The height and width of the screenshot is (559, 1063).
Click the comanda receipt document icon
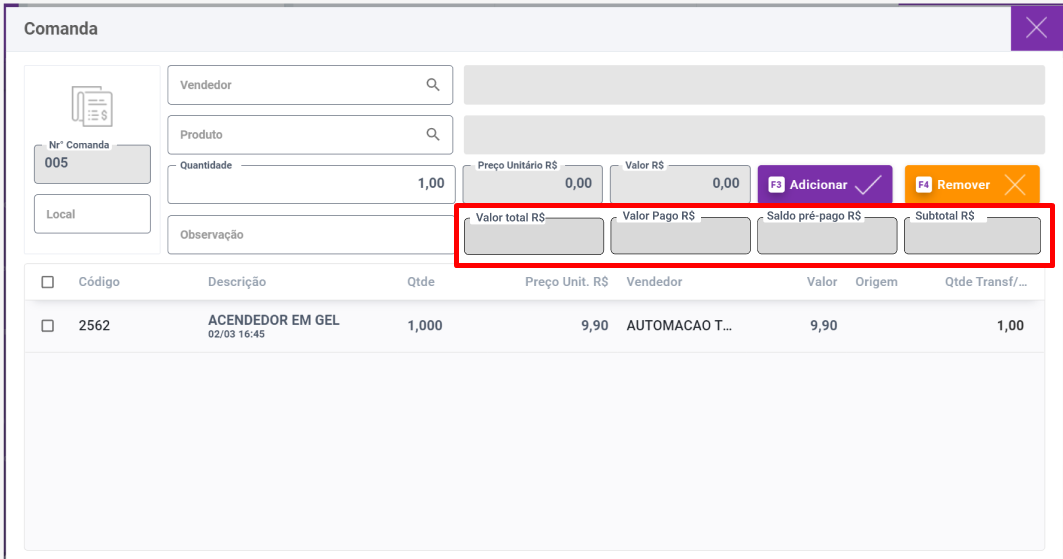tap(92, 105)
